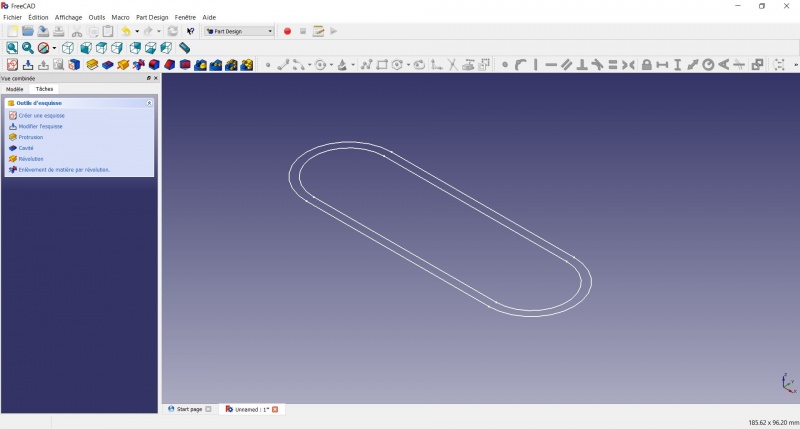Click the What's This help icon
The width and height of the screenshot is (800, 429).
[190, 31]
